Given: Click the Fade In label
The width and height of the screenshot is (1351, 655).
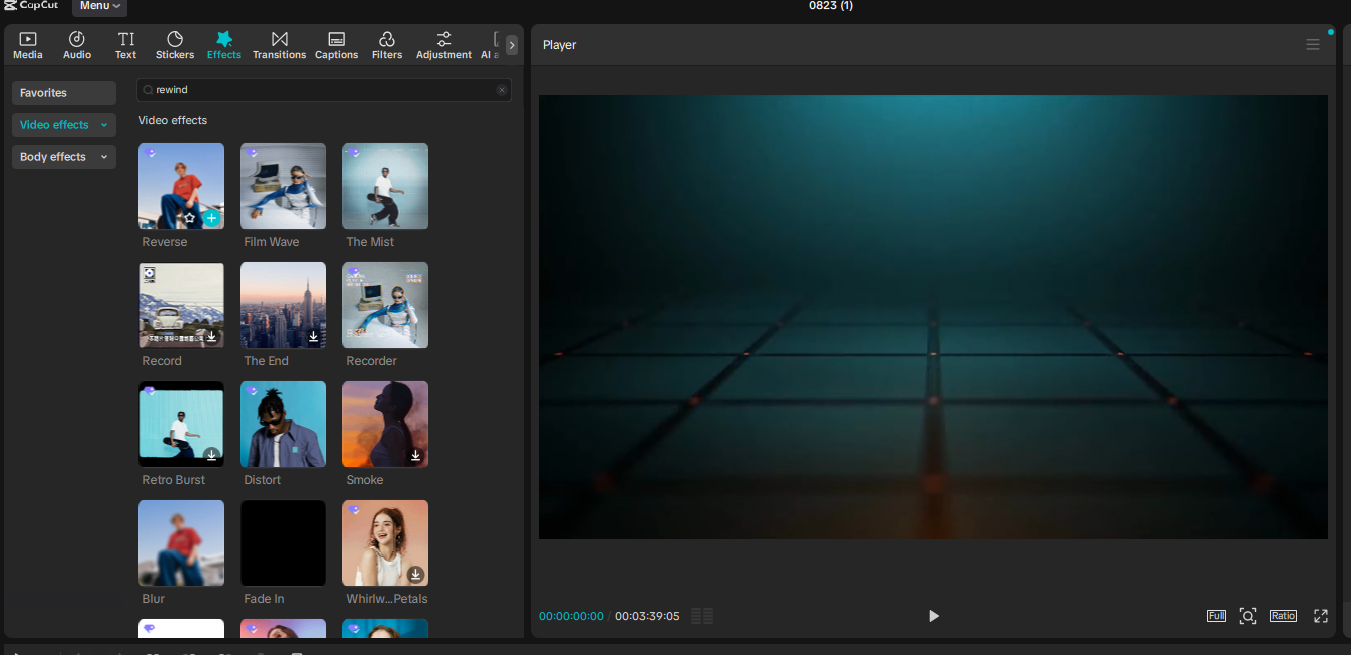Looking at the screenshot, I should [x=265, y=599].
